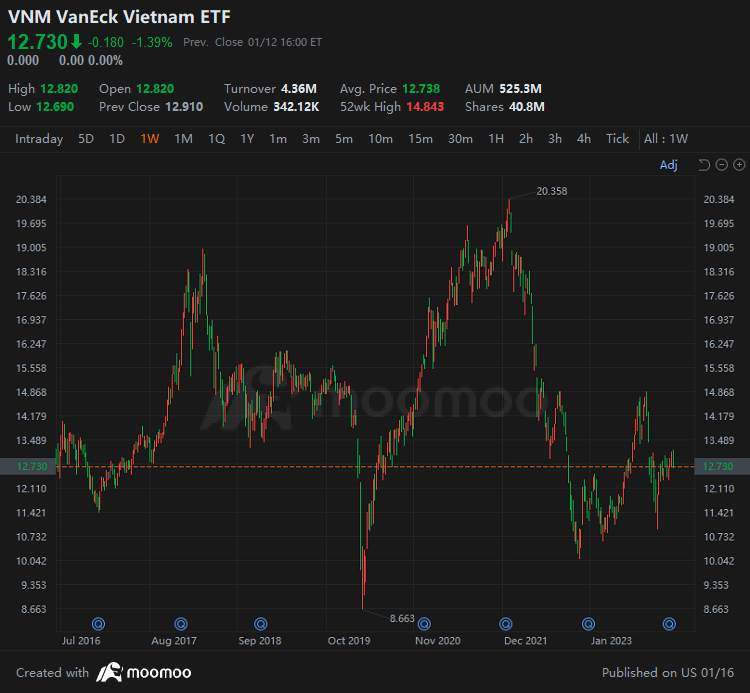Open quarterly marker near Jan 2023

click(588, 624)
